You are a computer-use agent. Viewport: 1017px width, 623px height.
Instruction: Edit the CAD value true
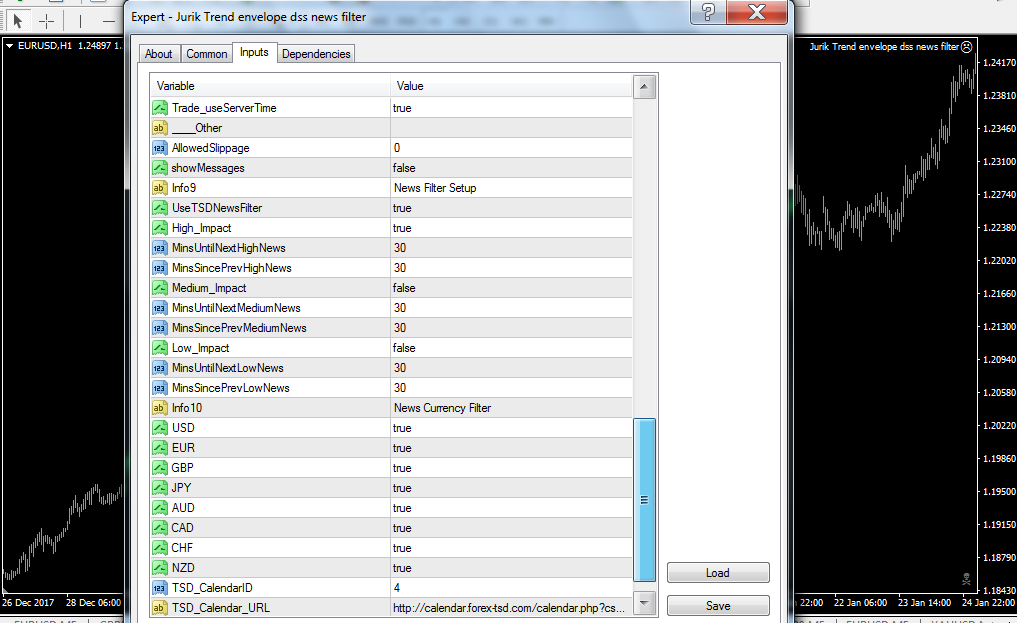(x=511, y=528)
